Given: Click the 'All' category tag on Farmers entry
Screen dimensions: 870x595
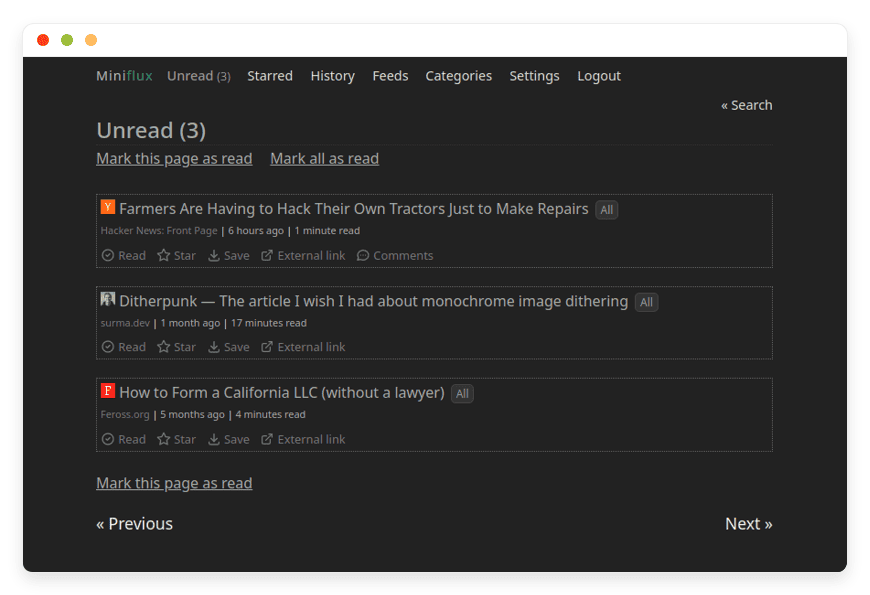Looking at the screenshot, I should pyautogui.click(x=606, y=210).
